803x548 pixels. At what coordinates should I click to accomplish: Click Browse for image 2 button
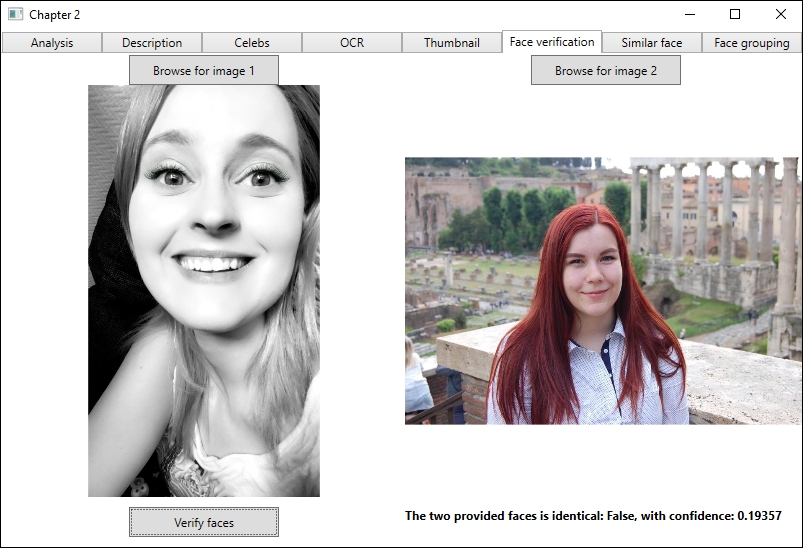click(x=606, y=70)
